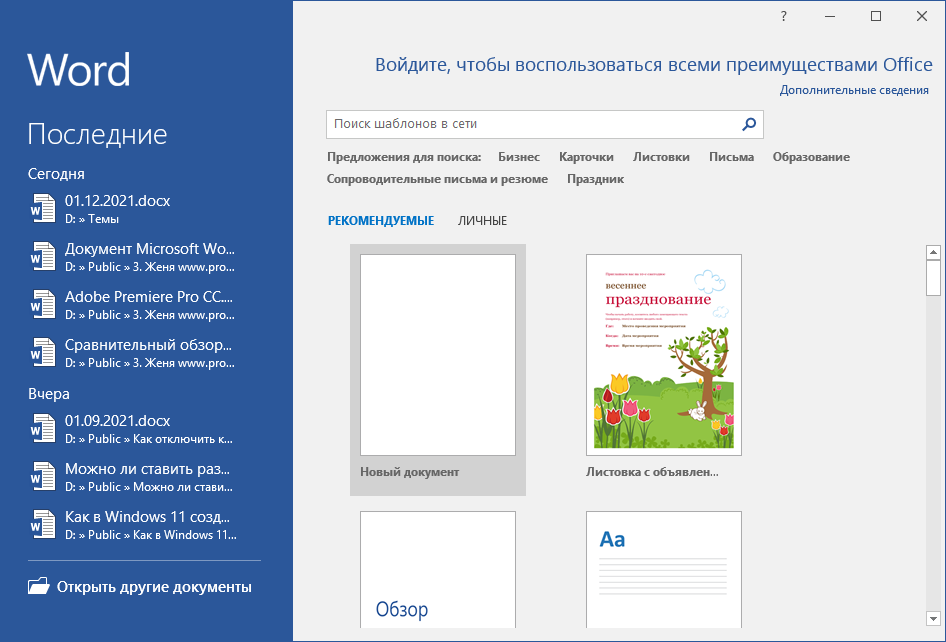Click Войдите, чтобы воспользоваться всеми преимуществами Office

pos(653,65)
